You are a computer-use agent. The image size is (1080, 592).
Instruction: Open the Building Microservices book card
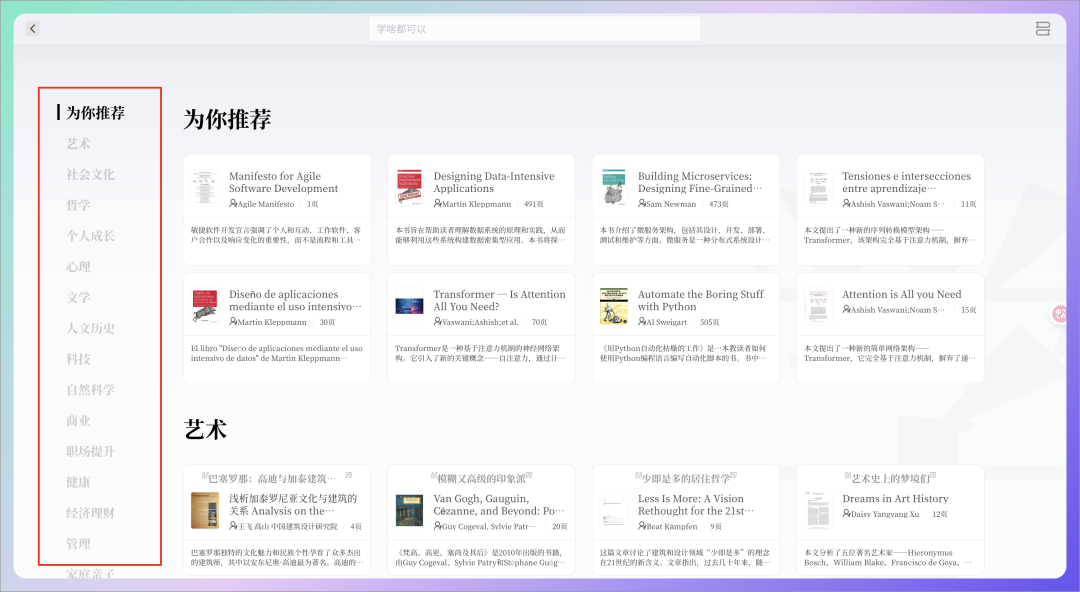pos(685,210)
